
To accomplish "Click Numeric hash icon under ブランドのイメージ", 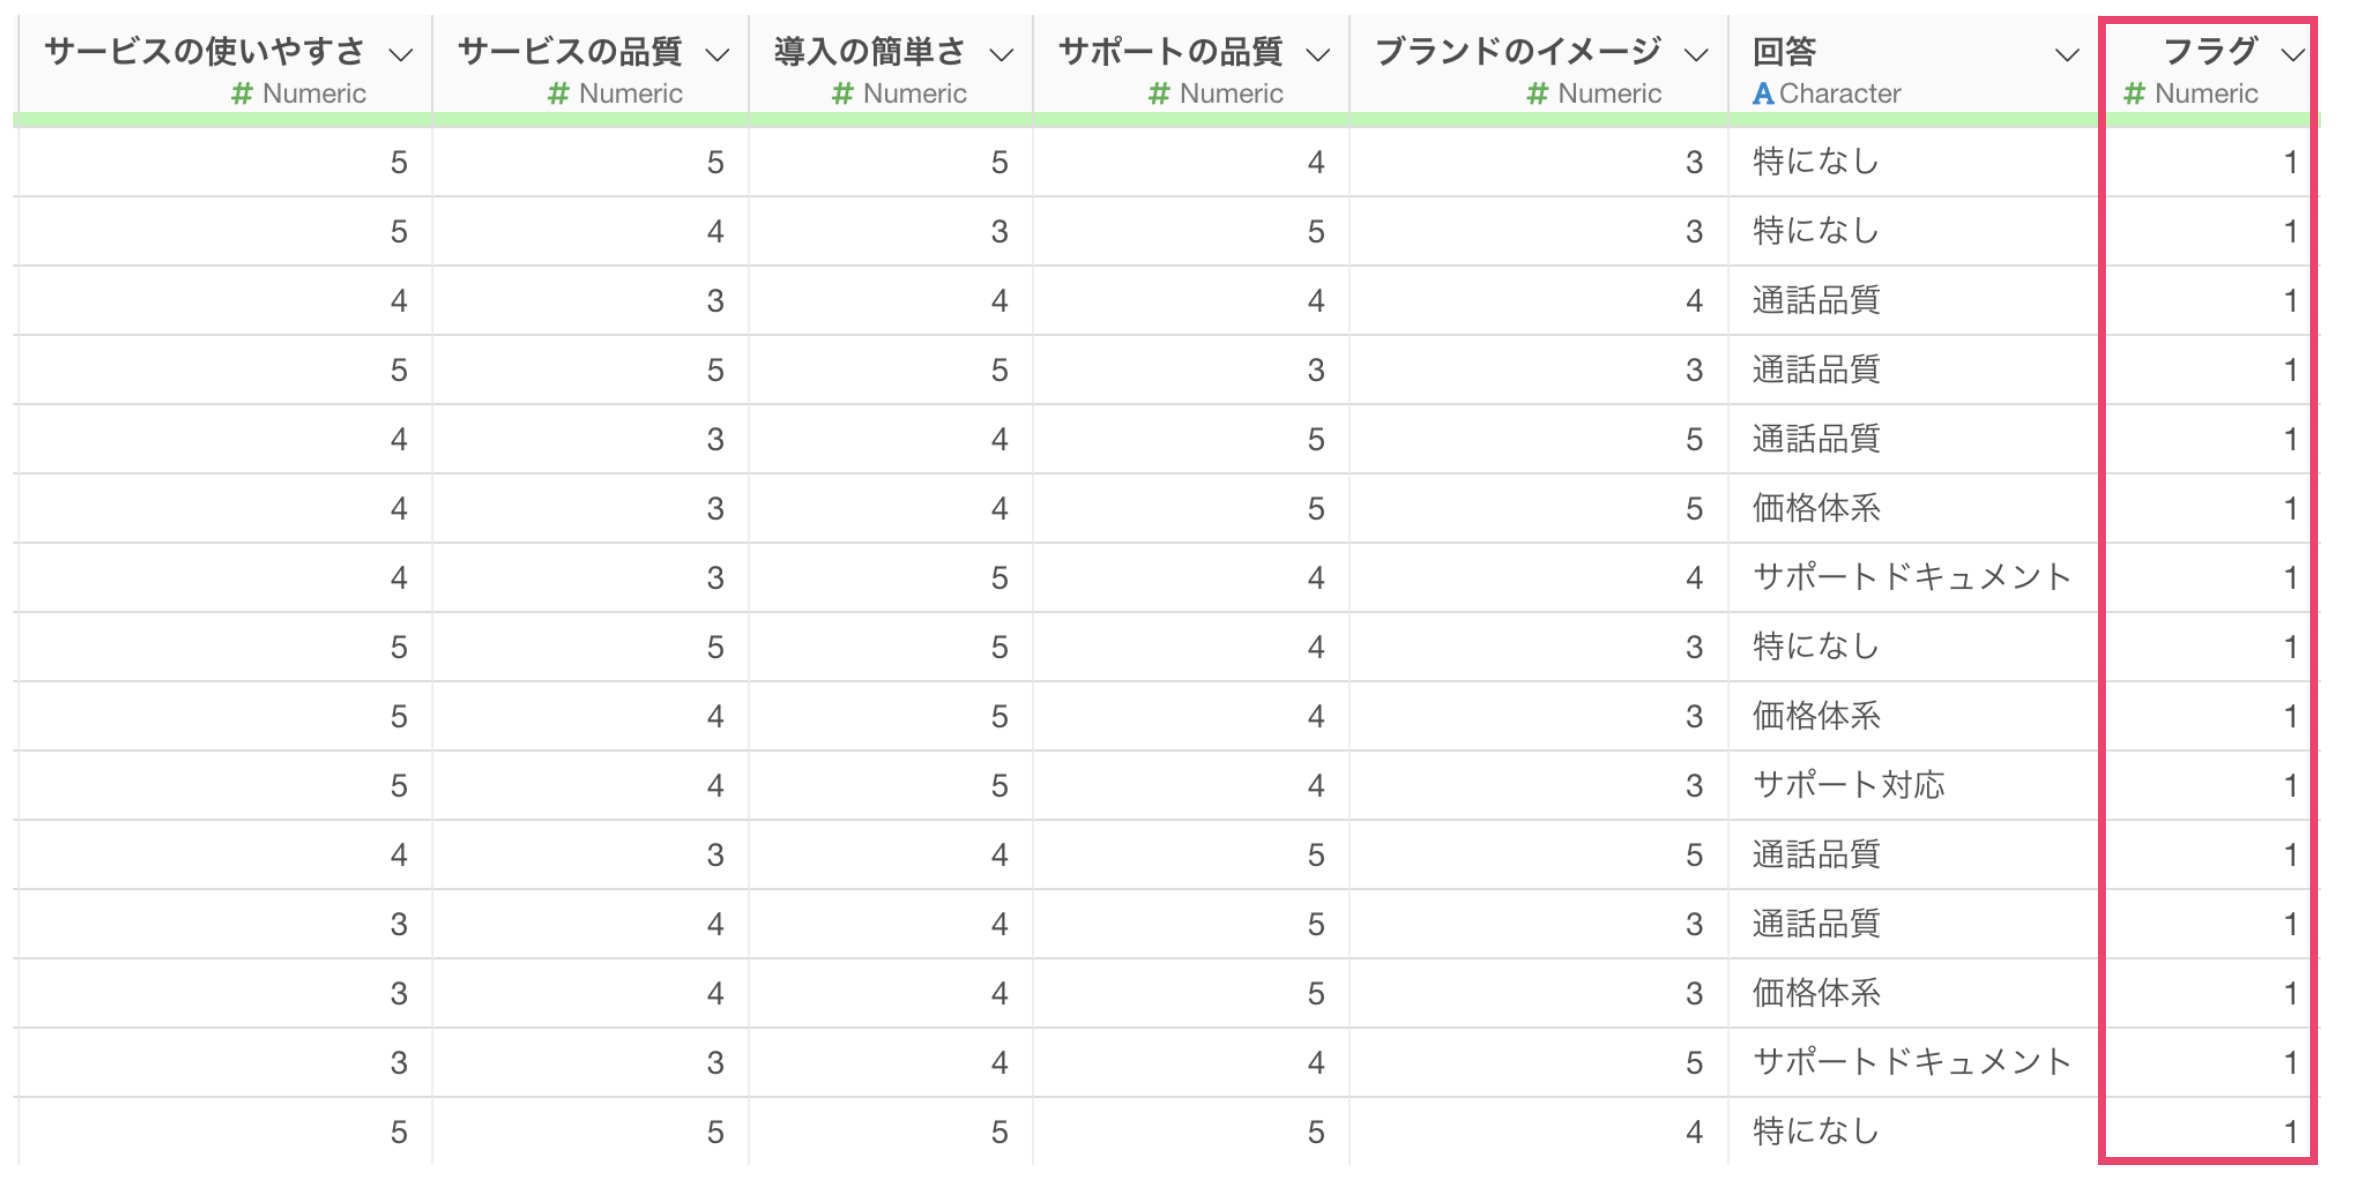I will (1537, 94).
